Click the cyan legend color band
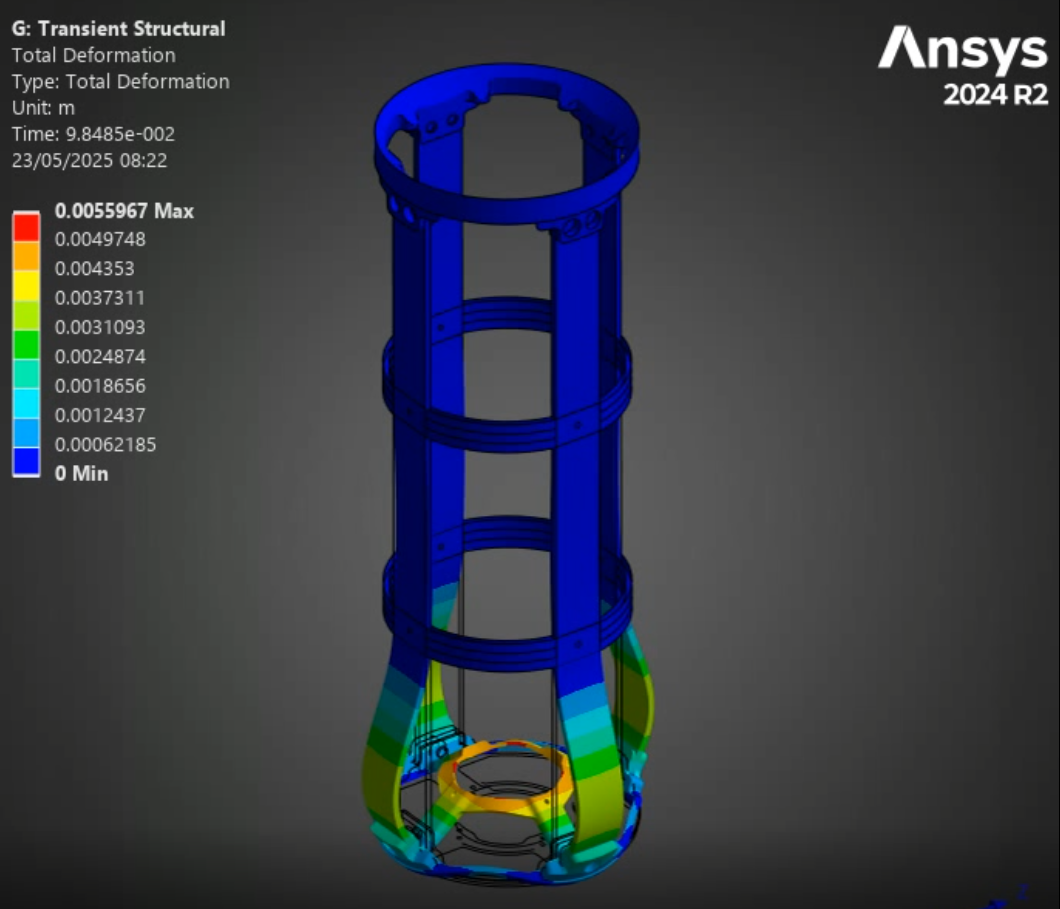Viewport: 1060px width, 909px height. pos(26,401)
